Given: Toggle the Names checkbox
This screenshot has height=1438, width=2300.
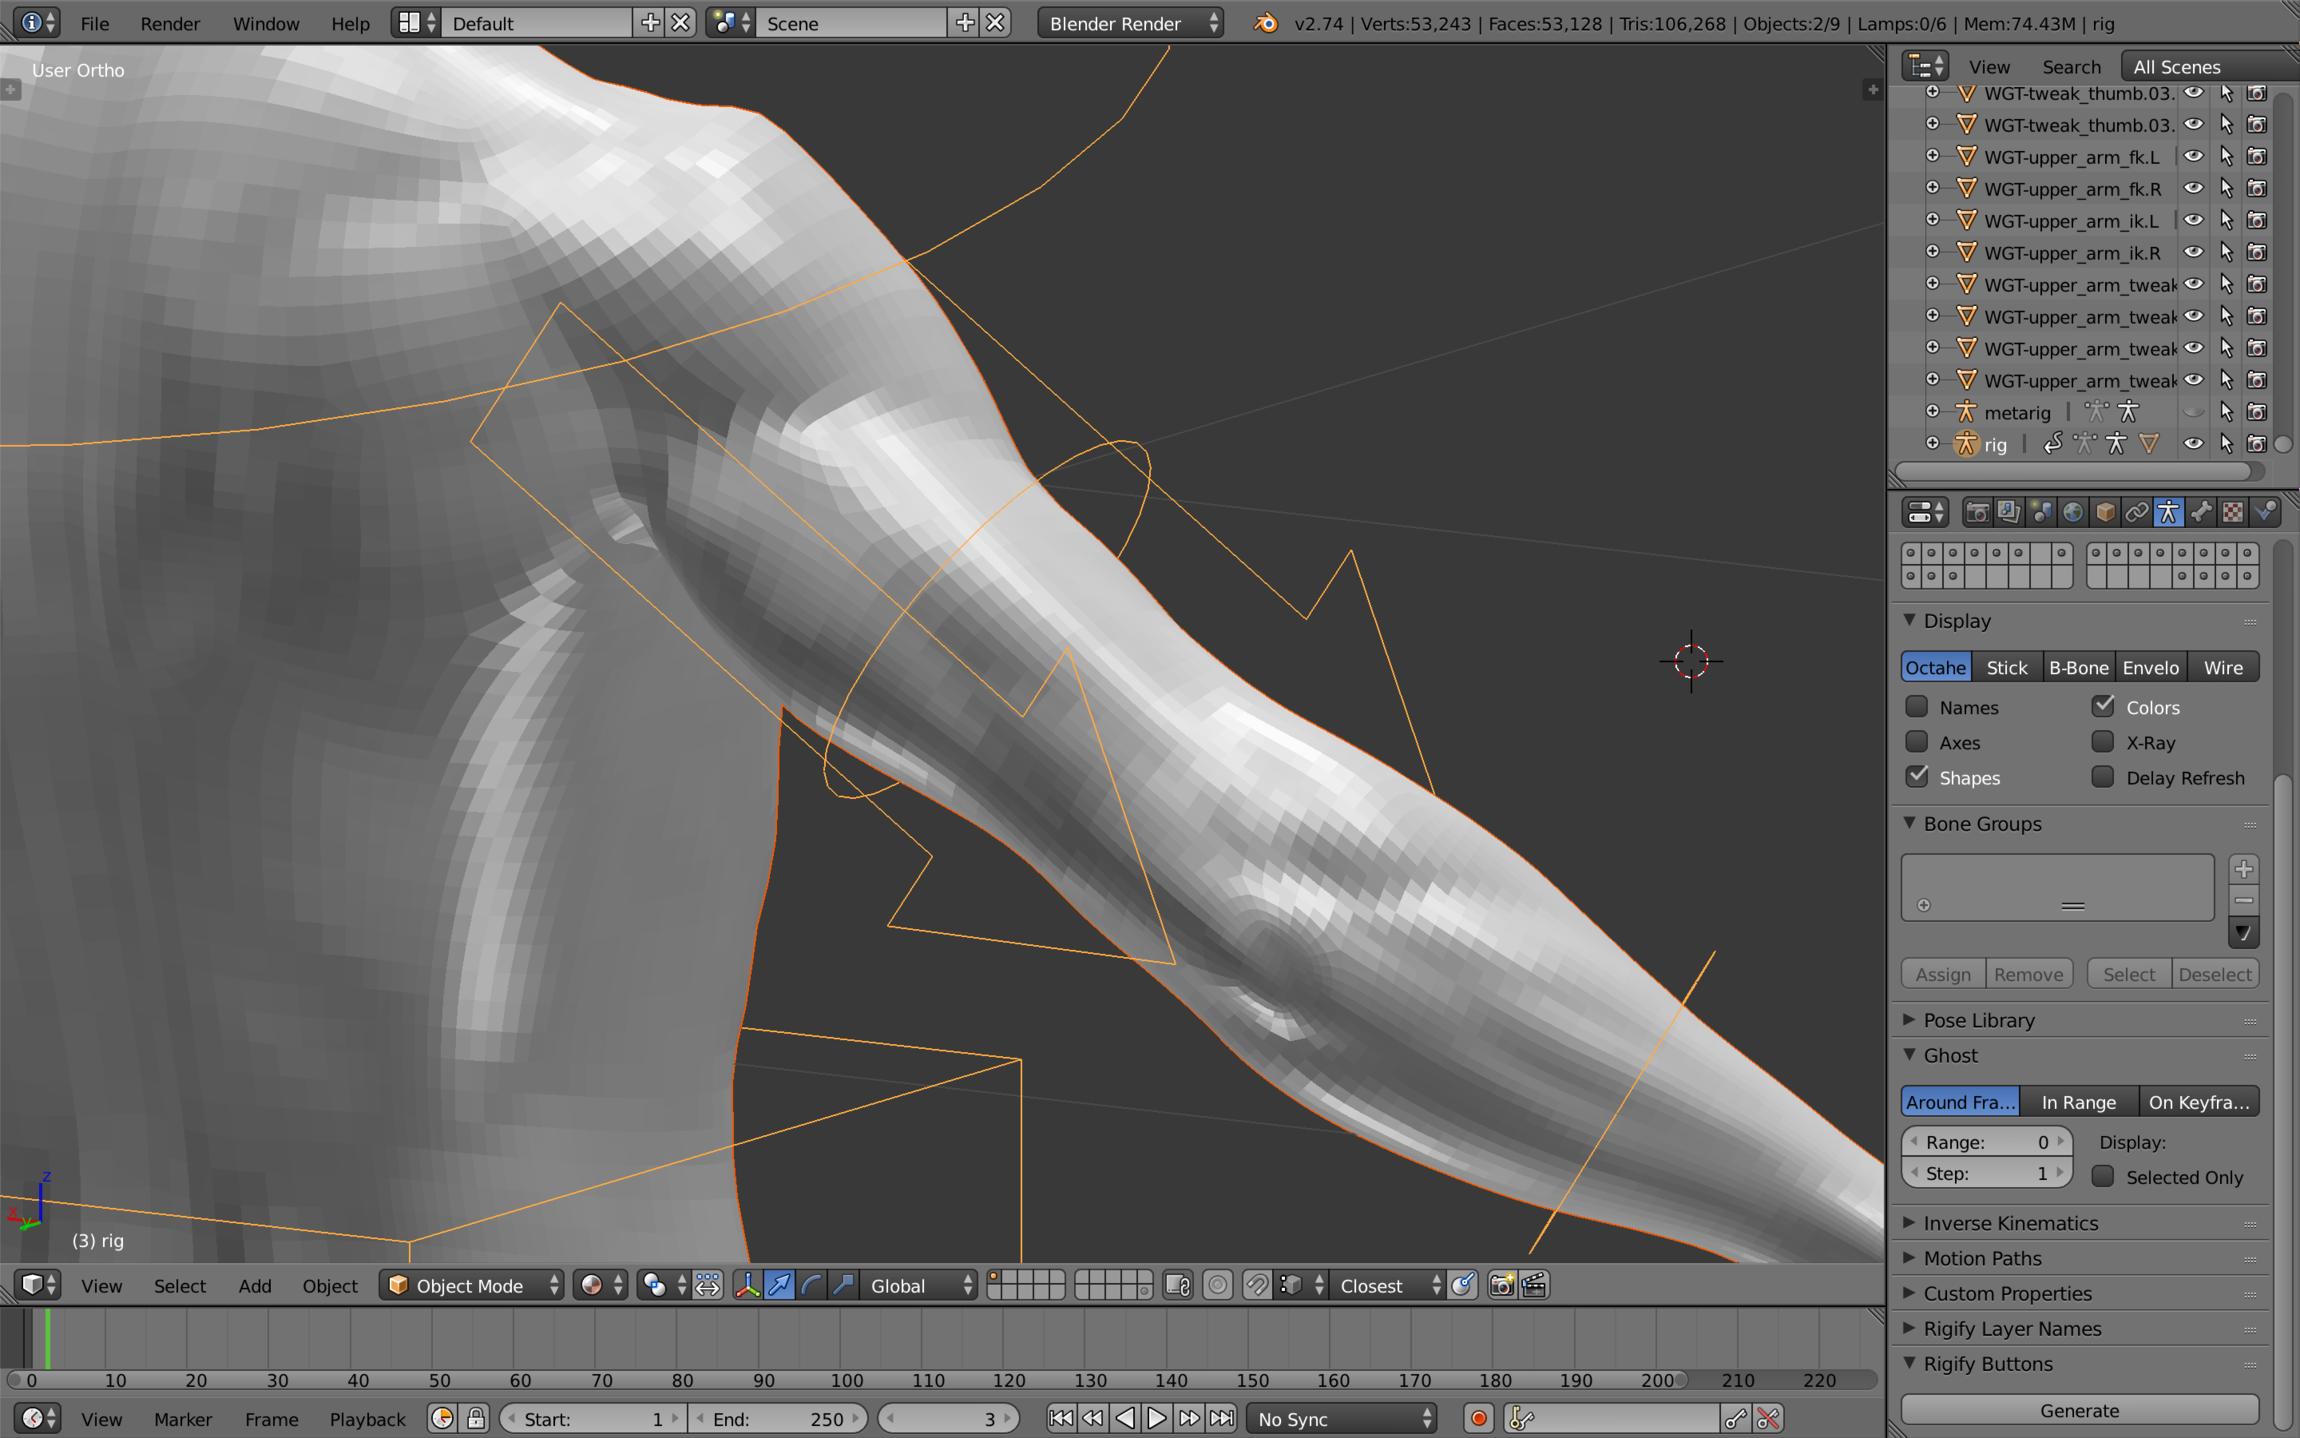Looking at the screenshot, I should pyautogui.click(x=1916, y=706).
